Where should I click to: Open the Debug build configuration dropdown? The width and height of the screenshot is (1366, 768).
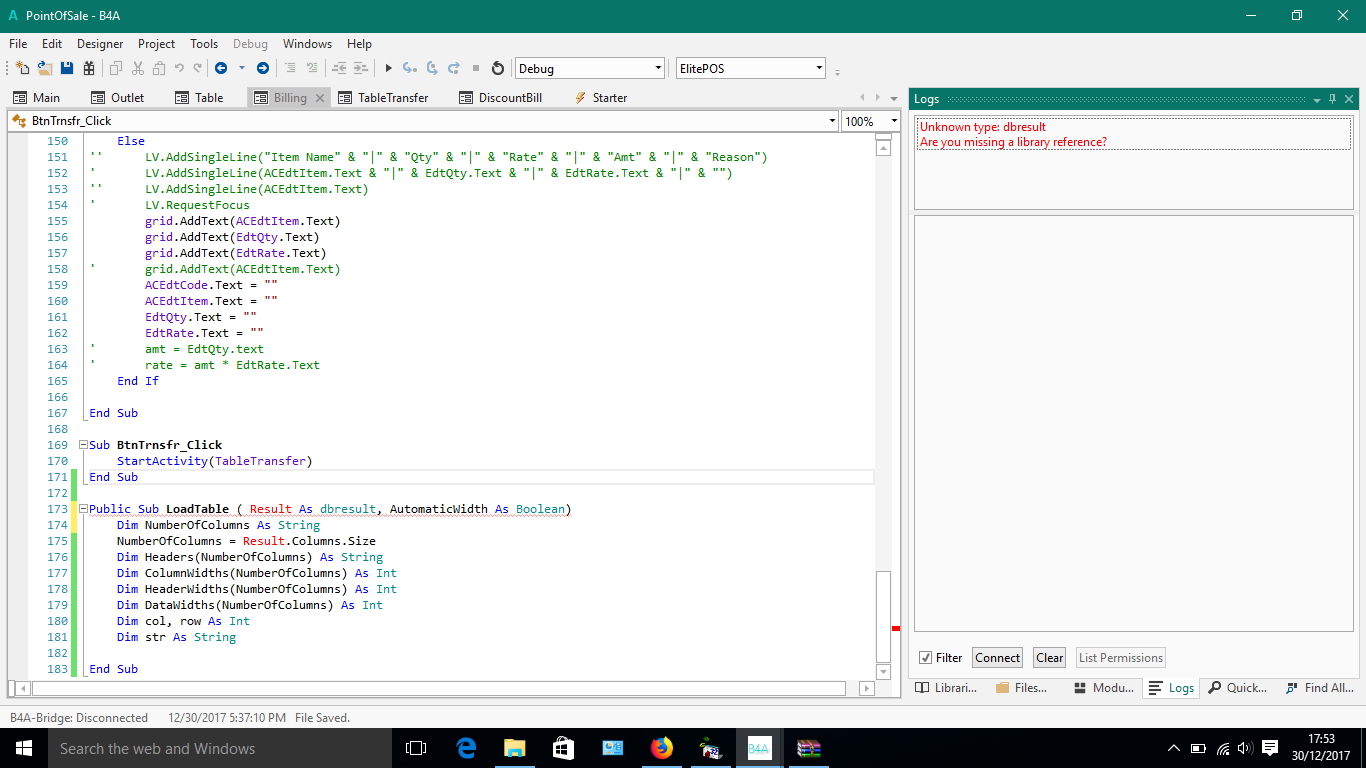658,68
